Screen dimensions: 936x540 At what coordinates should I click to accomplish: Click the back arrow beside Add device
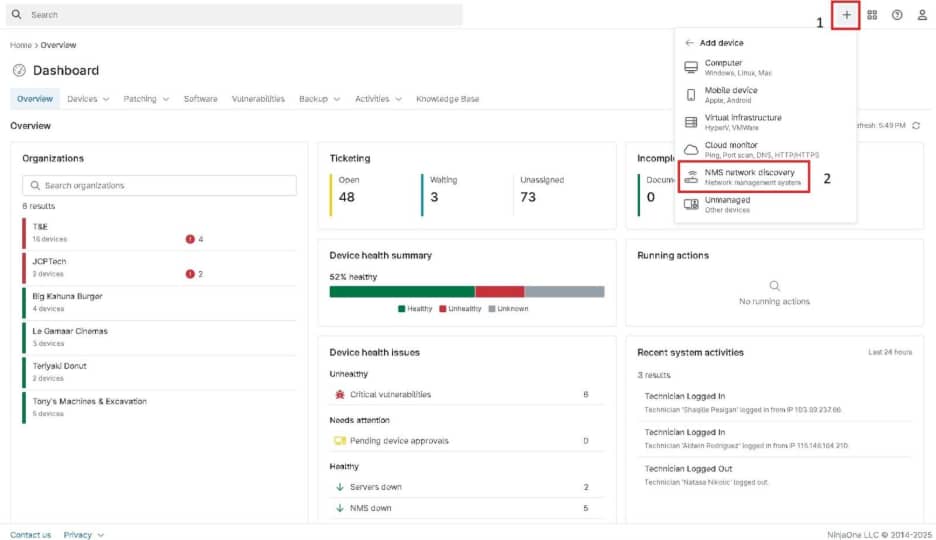tap(689, 43)
